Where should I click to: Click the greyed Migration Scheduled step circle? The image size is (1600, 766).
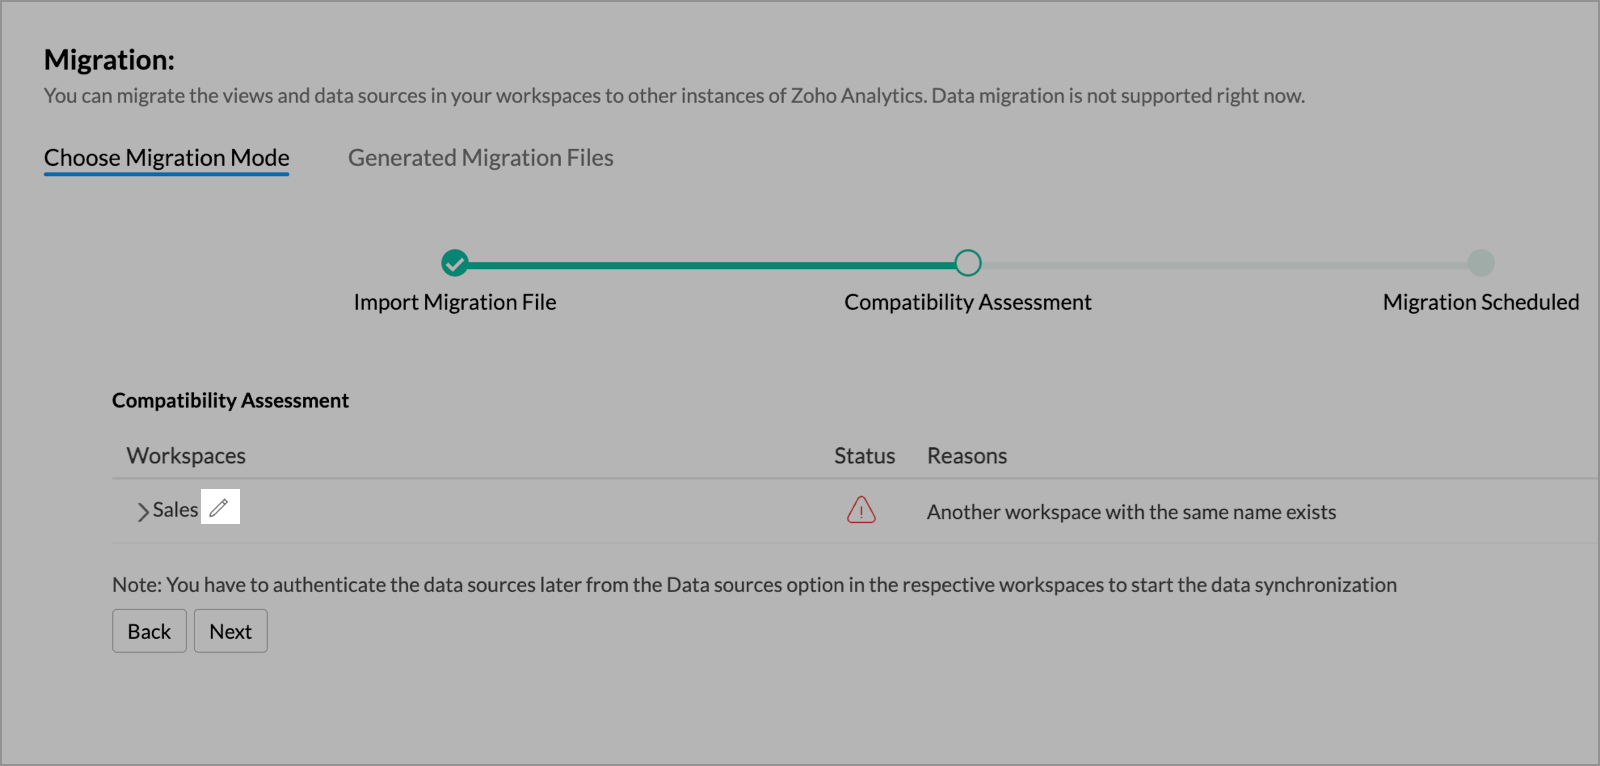(1481, 263)
